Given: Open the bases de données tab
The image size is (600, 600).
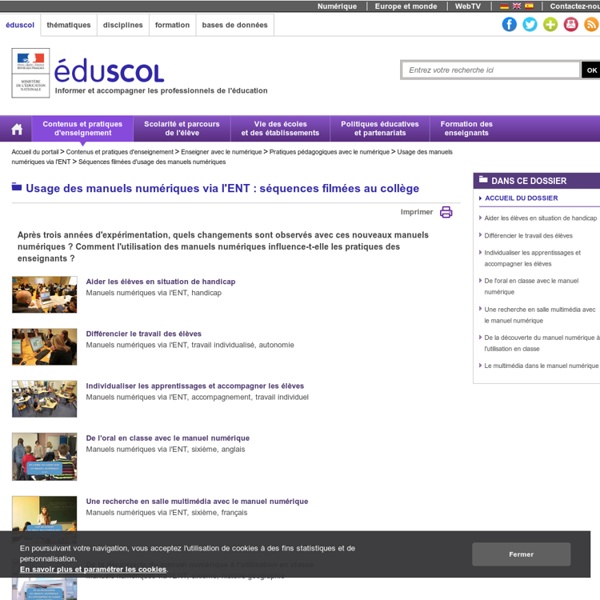Looking at the screenshot, I should point(235,25).
